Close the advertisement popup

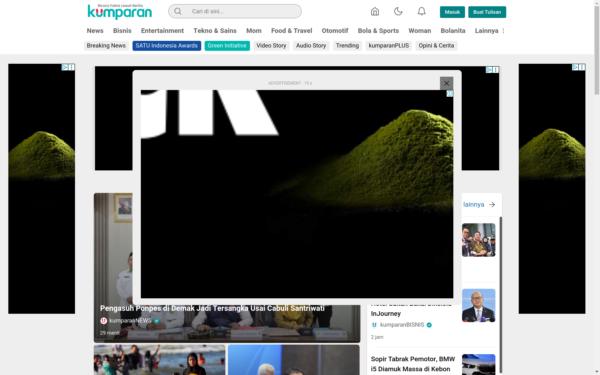(446, 83)
